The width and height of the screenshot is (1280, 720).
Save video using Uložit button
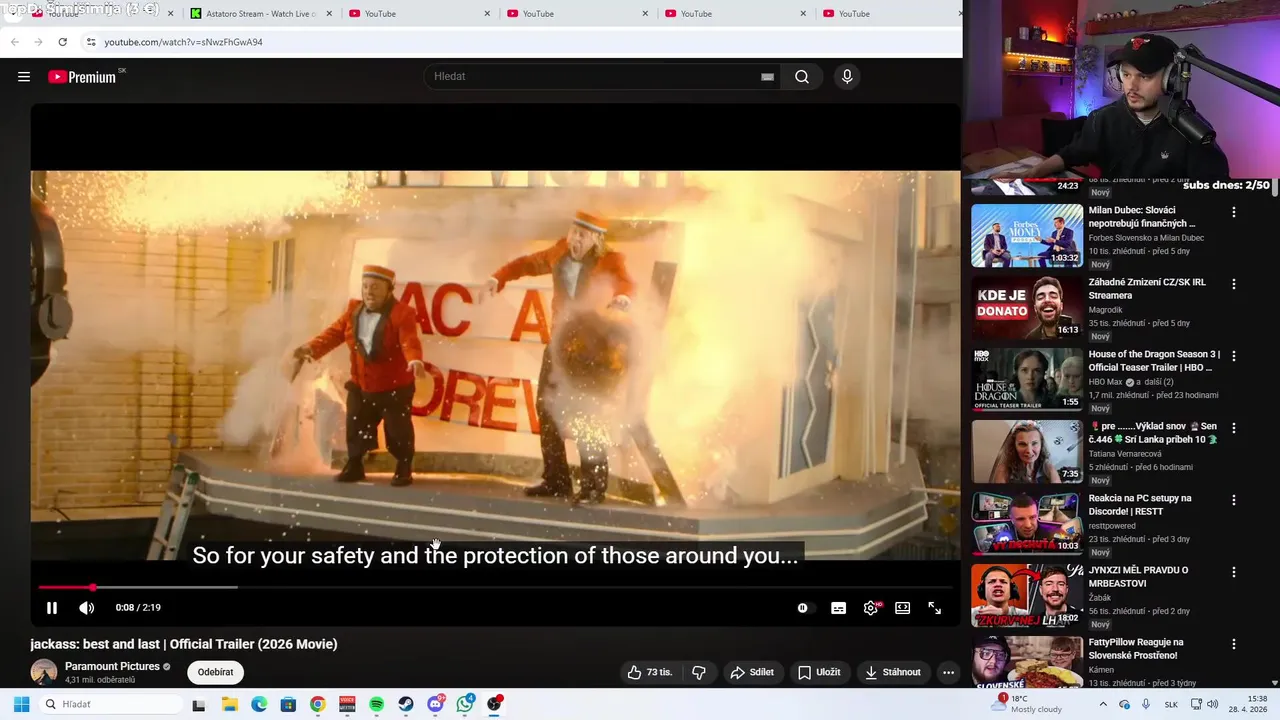(x=819, y=672)
